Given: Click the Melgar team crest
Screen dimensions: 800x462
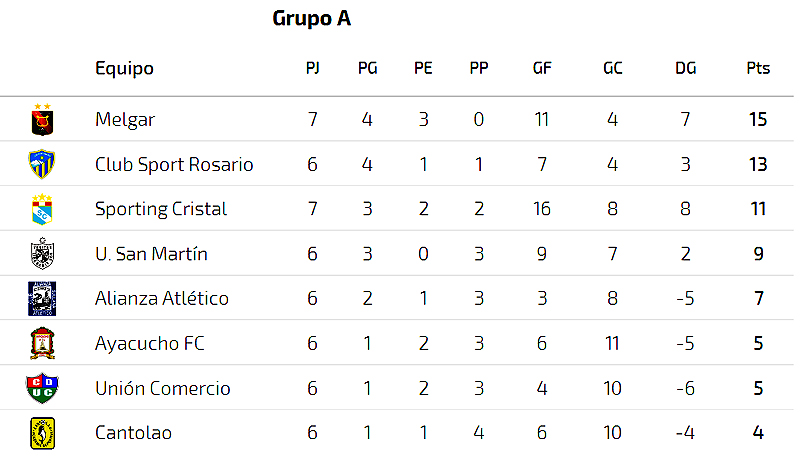Looking at the screenshot, I should pos(42,120).
